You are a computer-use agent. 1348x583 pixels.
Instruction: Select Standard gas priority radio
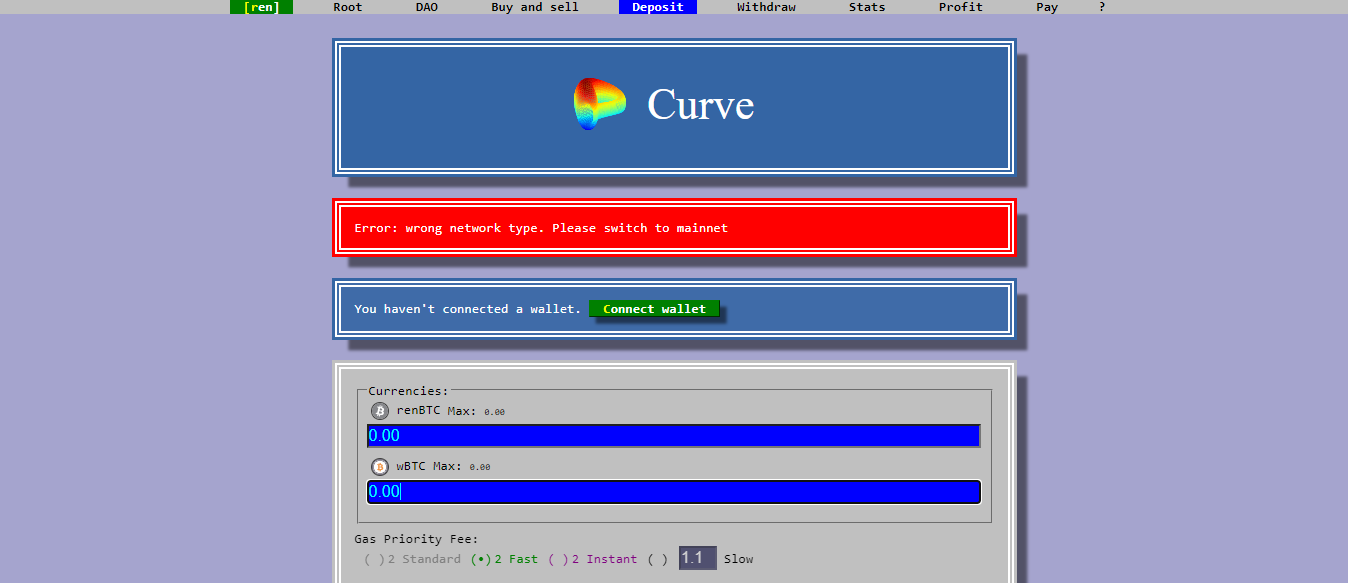(x=374, y=560)
